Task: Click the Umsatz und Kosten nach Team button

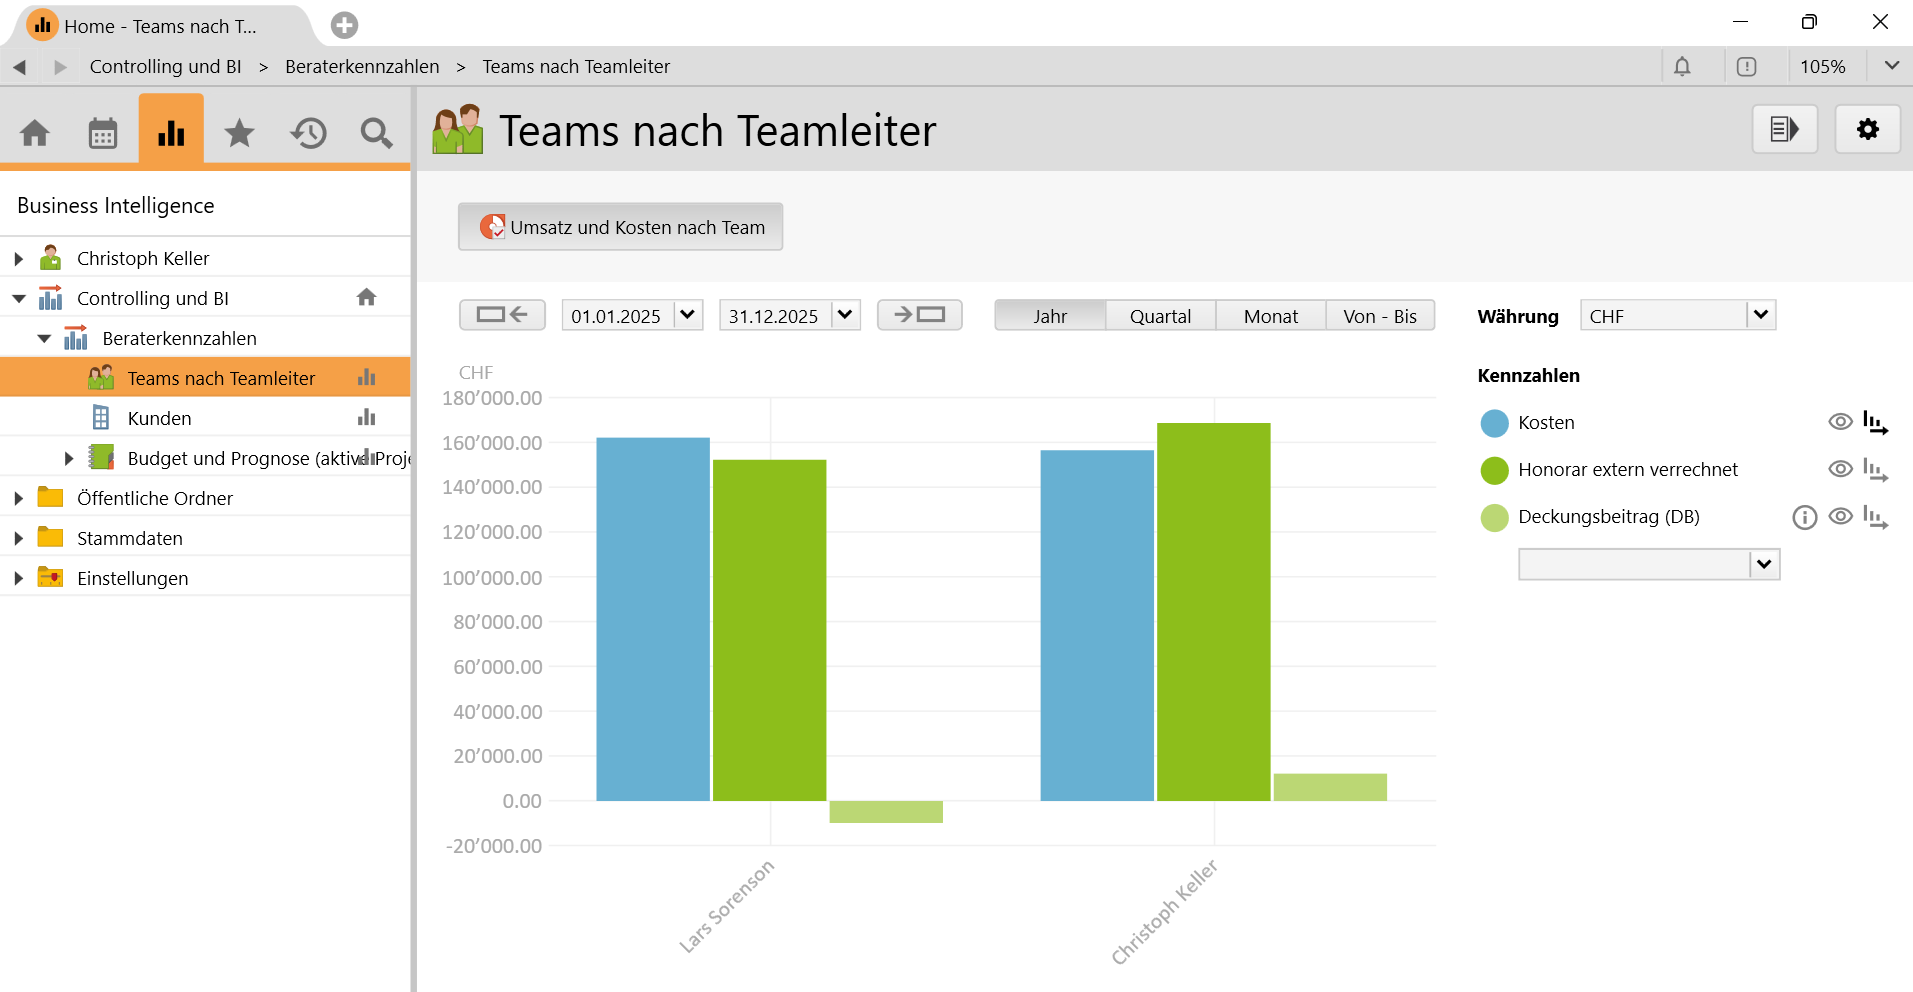Action: click(620, 227)
